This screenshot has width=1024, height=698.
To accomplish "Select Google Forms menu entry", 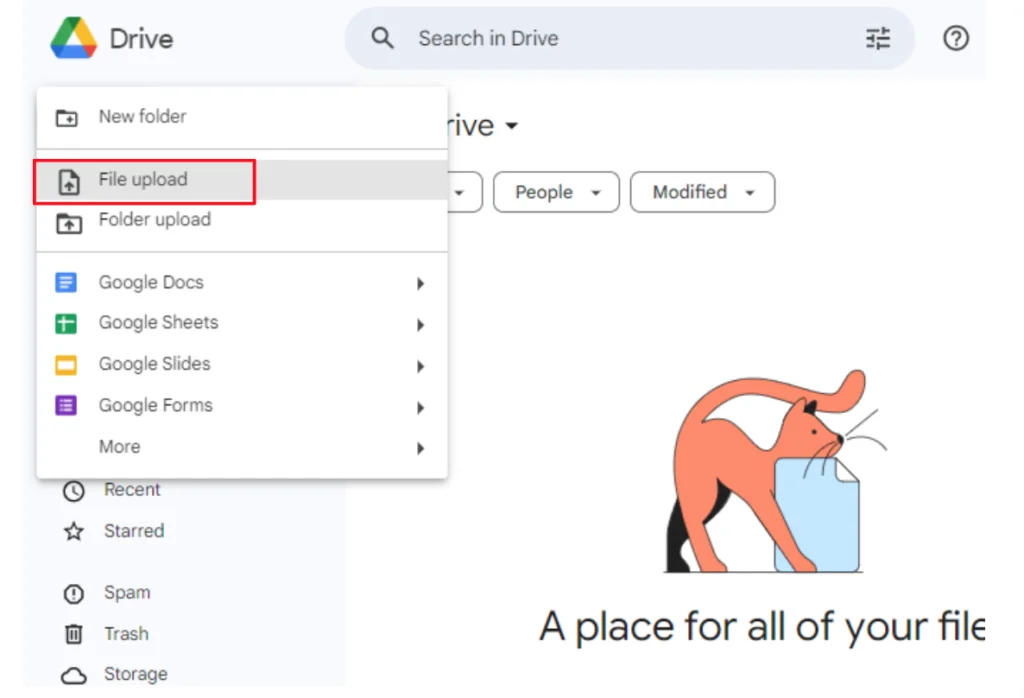I will coord(242,405).
